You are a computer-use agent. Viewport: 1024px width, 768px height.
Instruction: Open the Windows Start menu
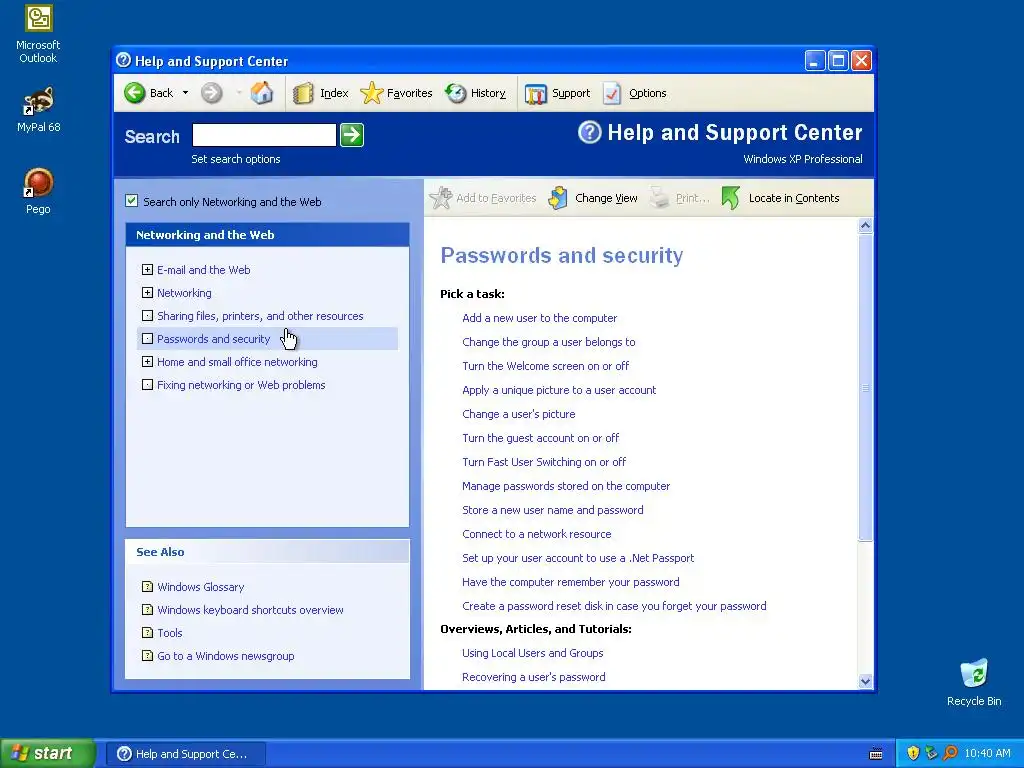click(48, 754)
